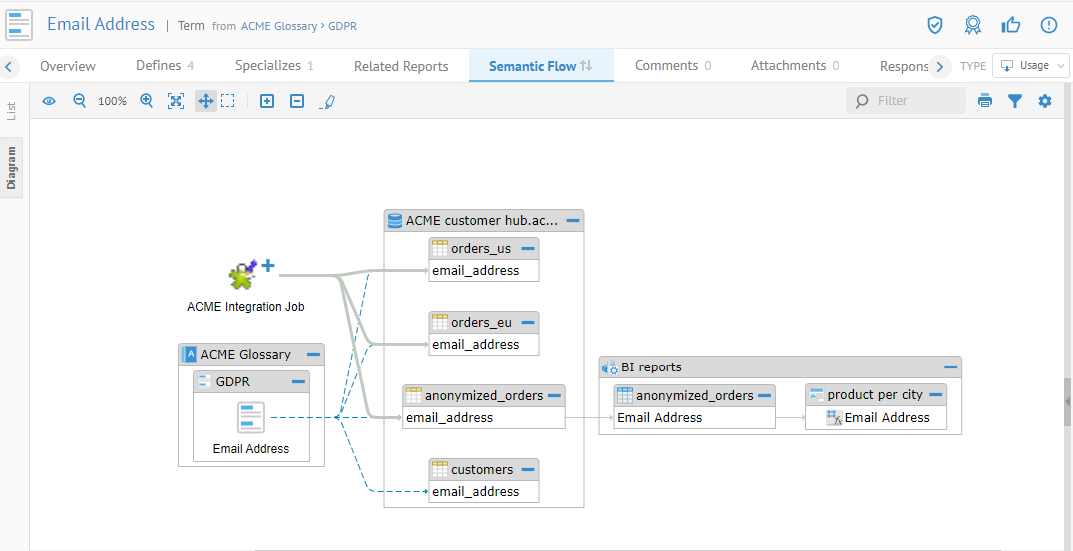Click the highlighter pen tool icon
Viewport: 1073px width, 551px height.
327,101
